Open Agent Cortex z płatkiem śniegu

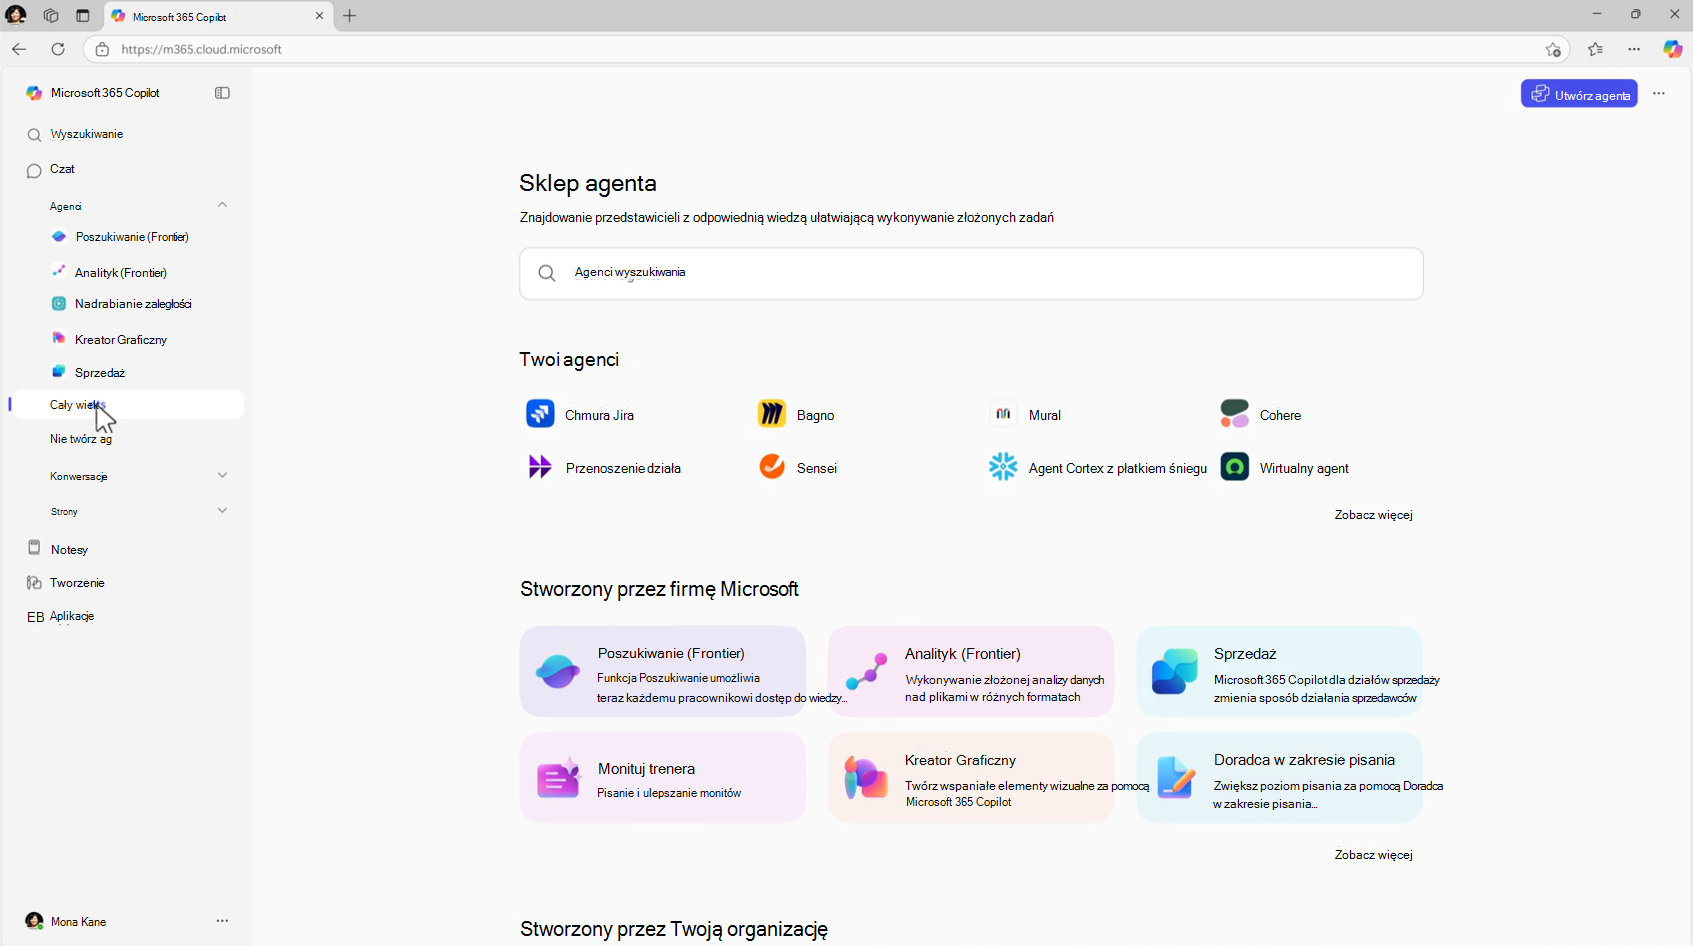[1098, 467]
